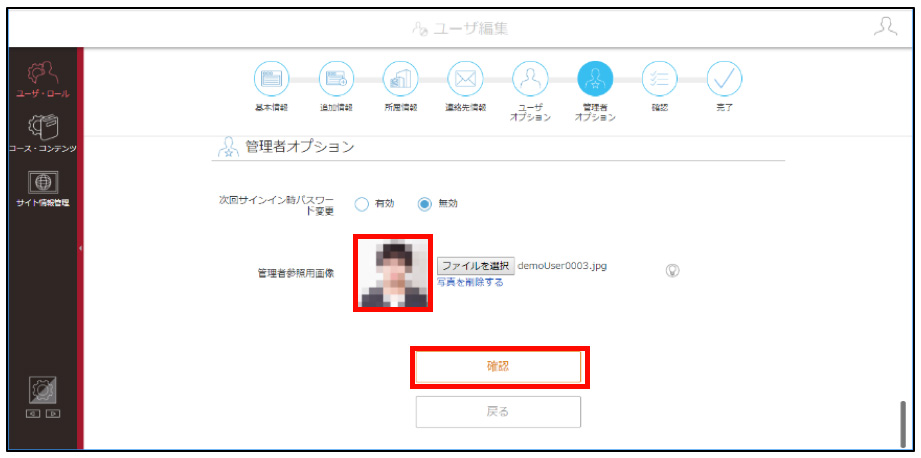Open the user profile icon at top right

pos(885,28)
